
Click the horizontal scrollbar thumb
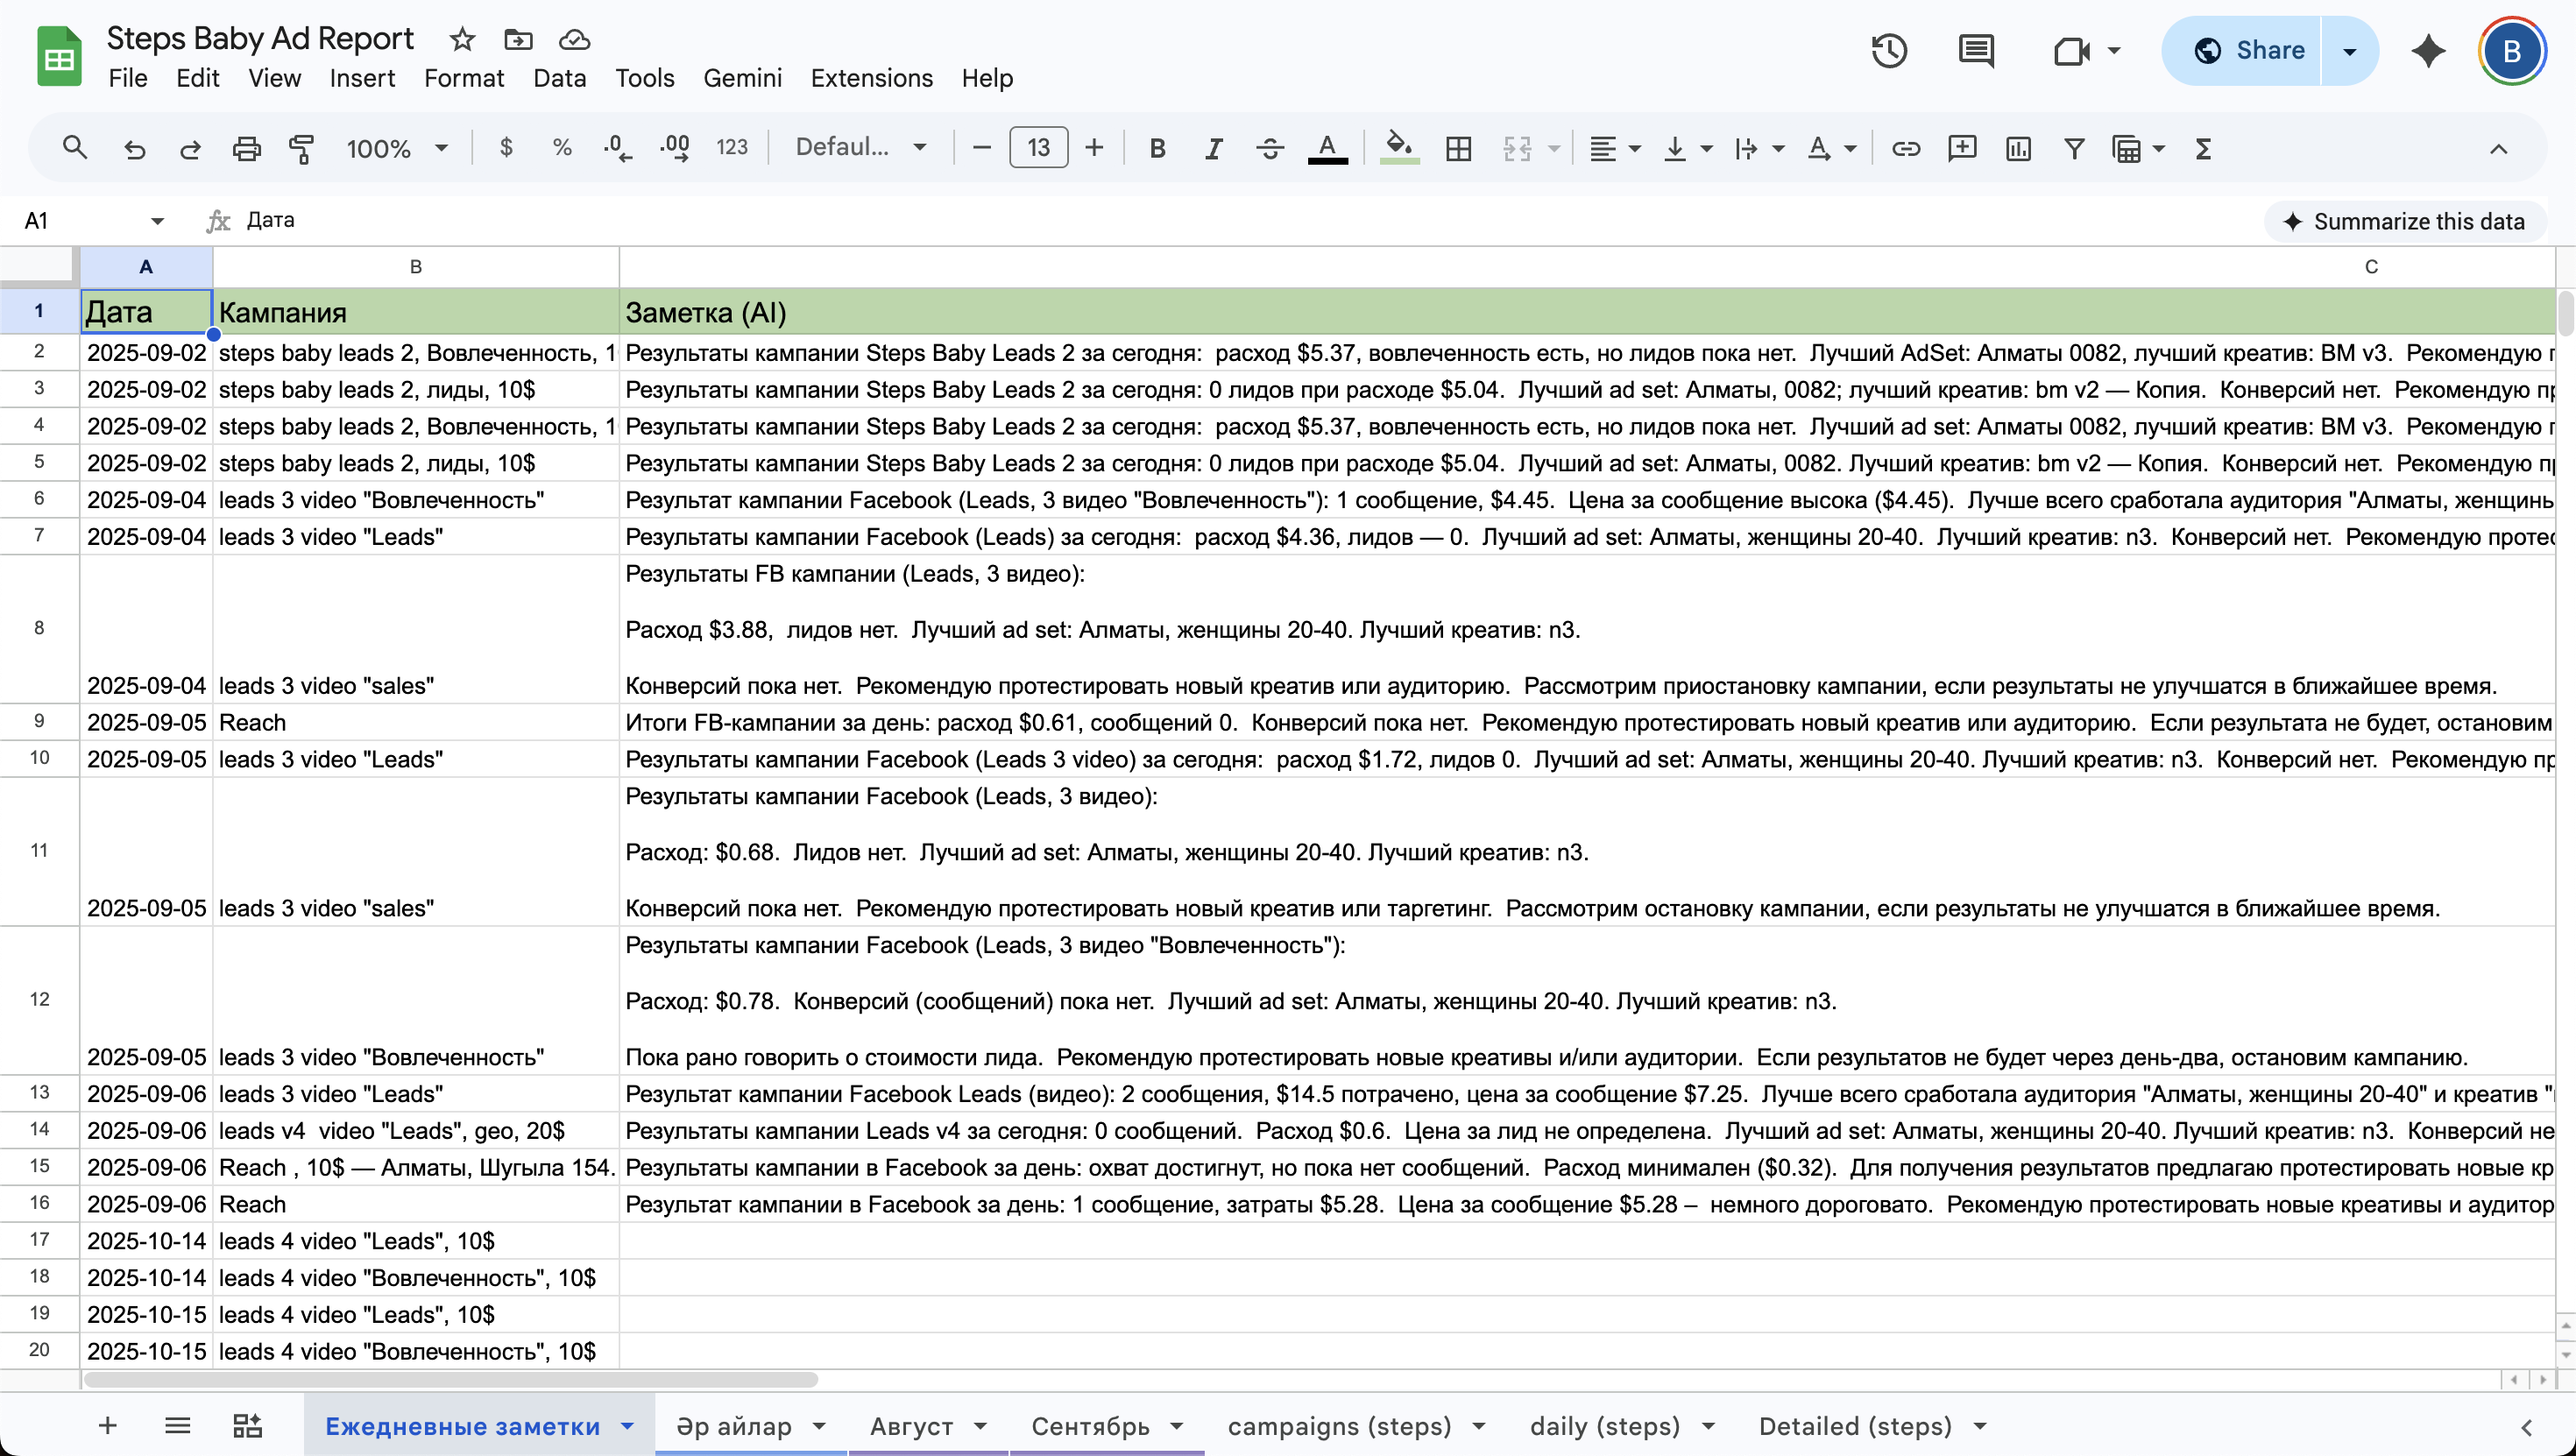coord(450,1380)
